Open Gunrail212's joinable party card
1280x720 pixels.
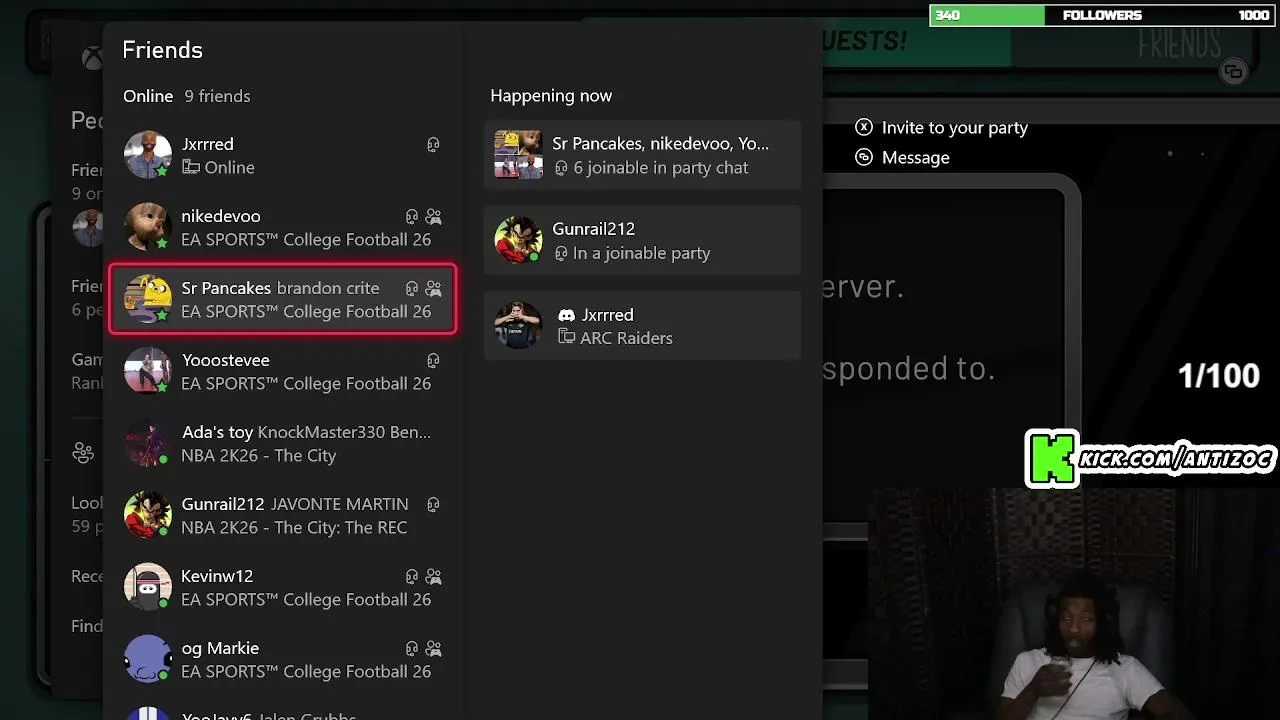[x=642, y=240]
